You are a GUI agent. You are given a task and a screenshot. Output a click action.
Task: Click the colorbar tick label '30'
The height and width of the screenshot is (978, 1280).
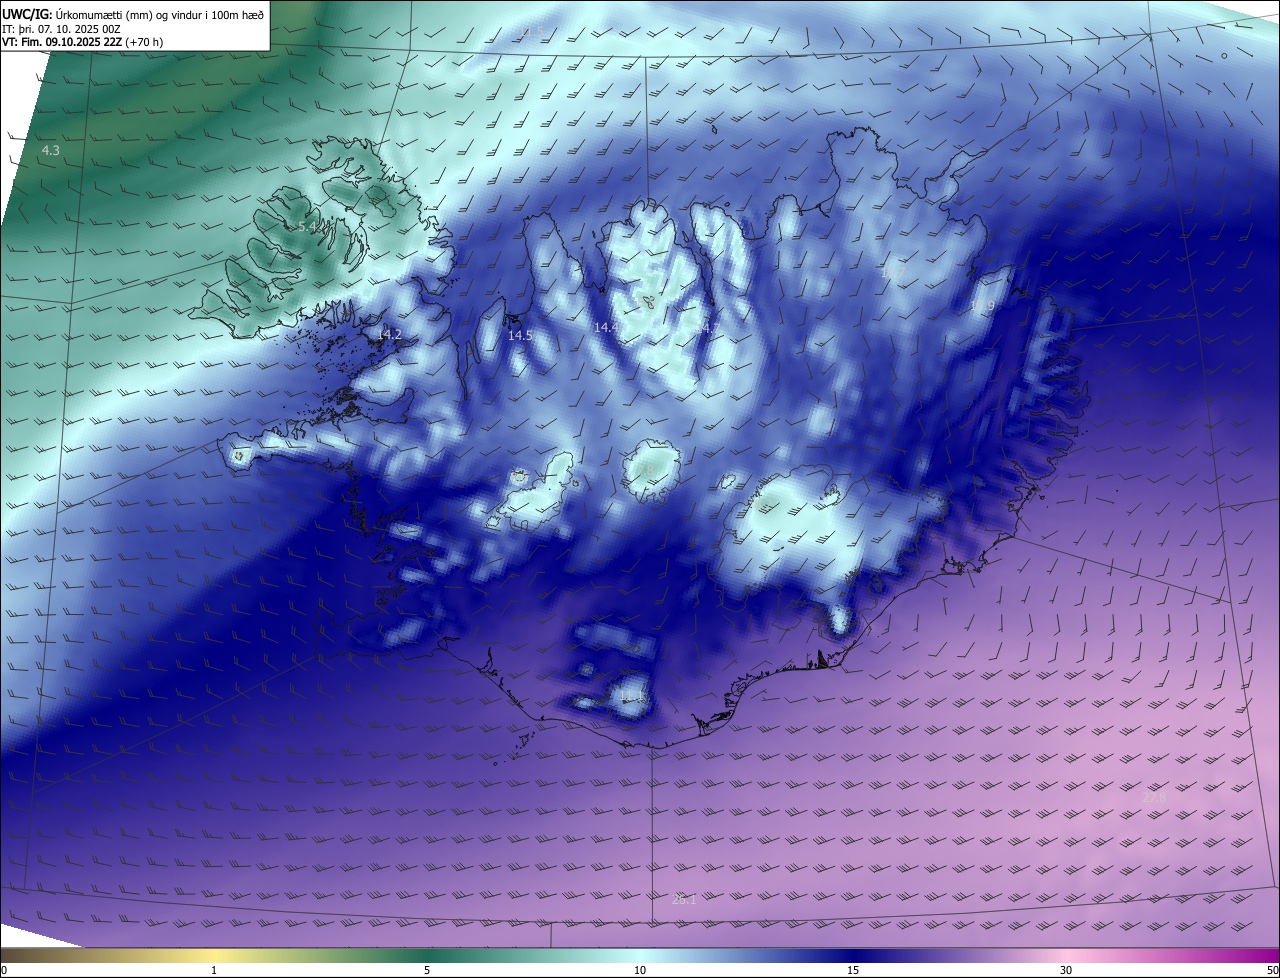(1066, 970)
